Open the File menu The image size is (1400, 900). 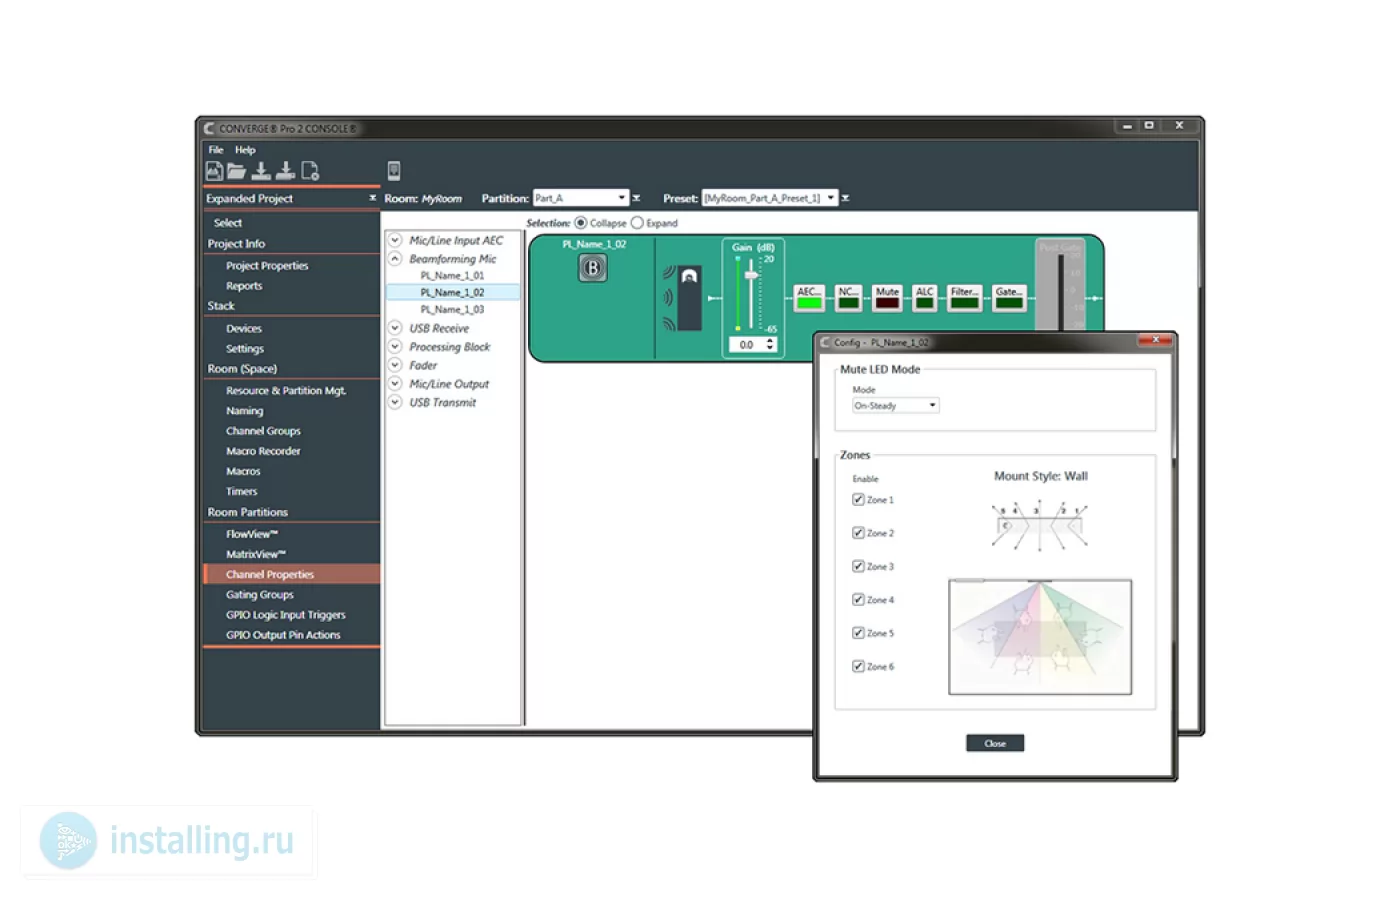(216, 150)
